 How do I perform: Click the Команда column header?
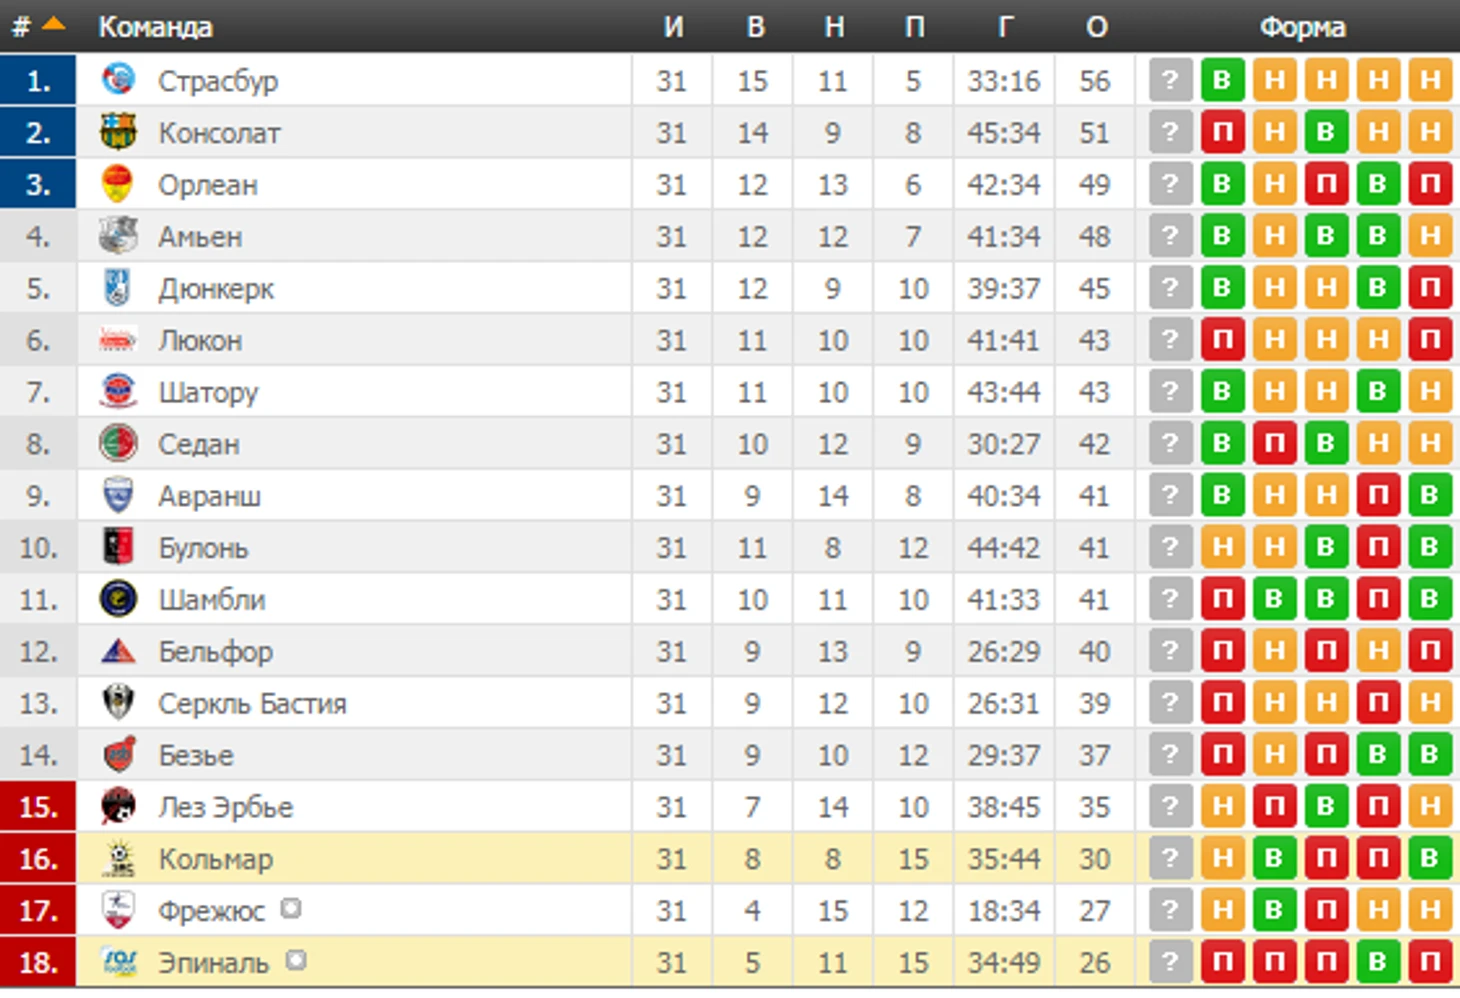[155, 27]
